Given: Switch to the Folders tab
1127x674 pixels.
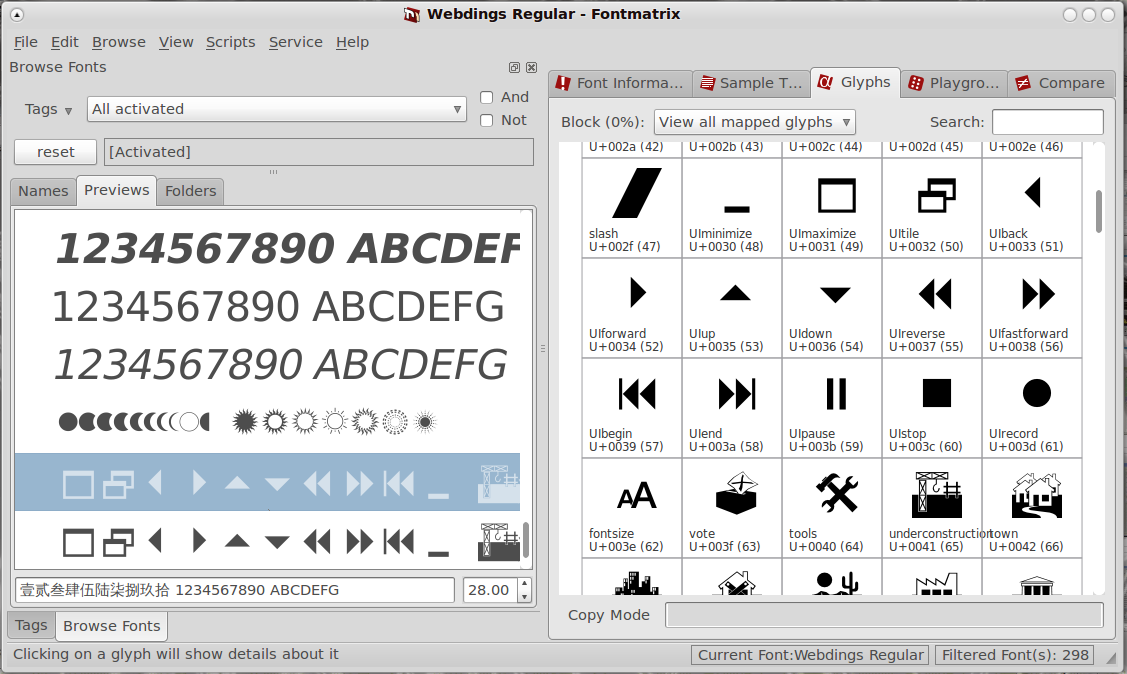Looking at the screenshot, I should click(x=190, y=191).
